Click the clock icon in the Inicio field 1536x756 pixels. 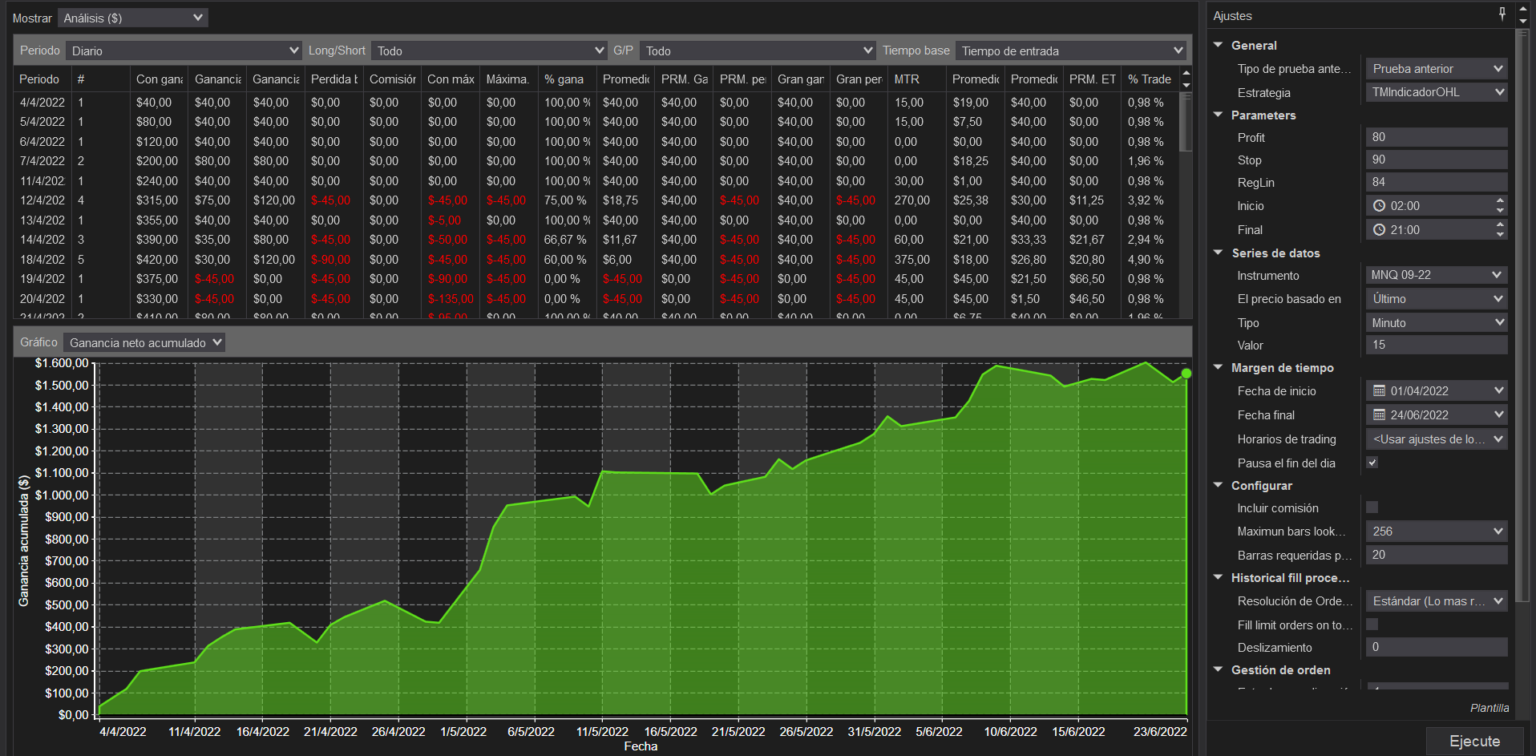(1378, 205)
